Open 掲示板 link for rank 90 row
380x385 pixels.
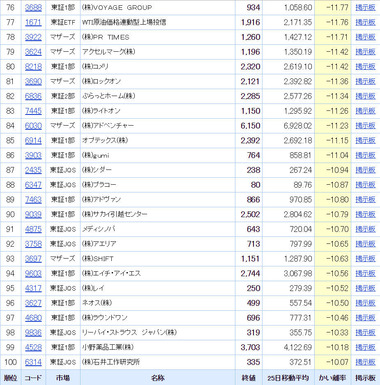point(365,214)
